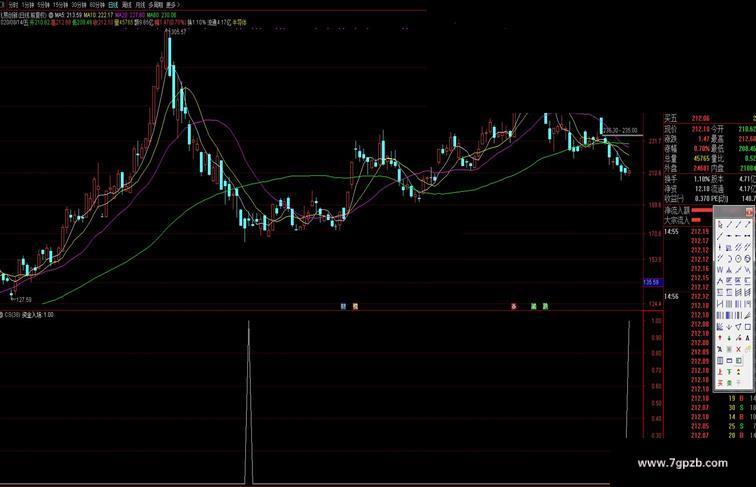Select the fan lines tool
Image resolution: width=756 pixels, height=487 pixels.
[748, 315]
